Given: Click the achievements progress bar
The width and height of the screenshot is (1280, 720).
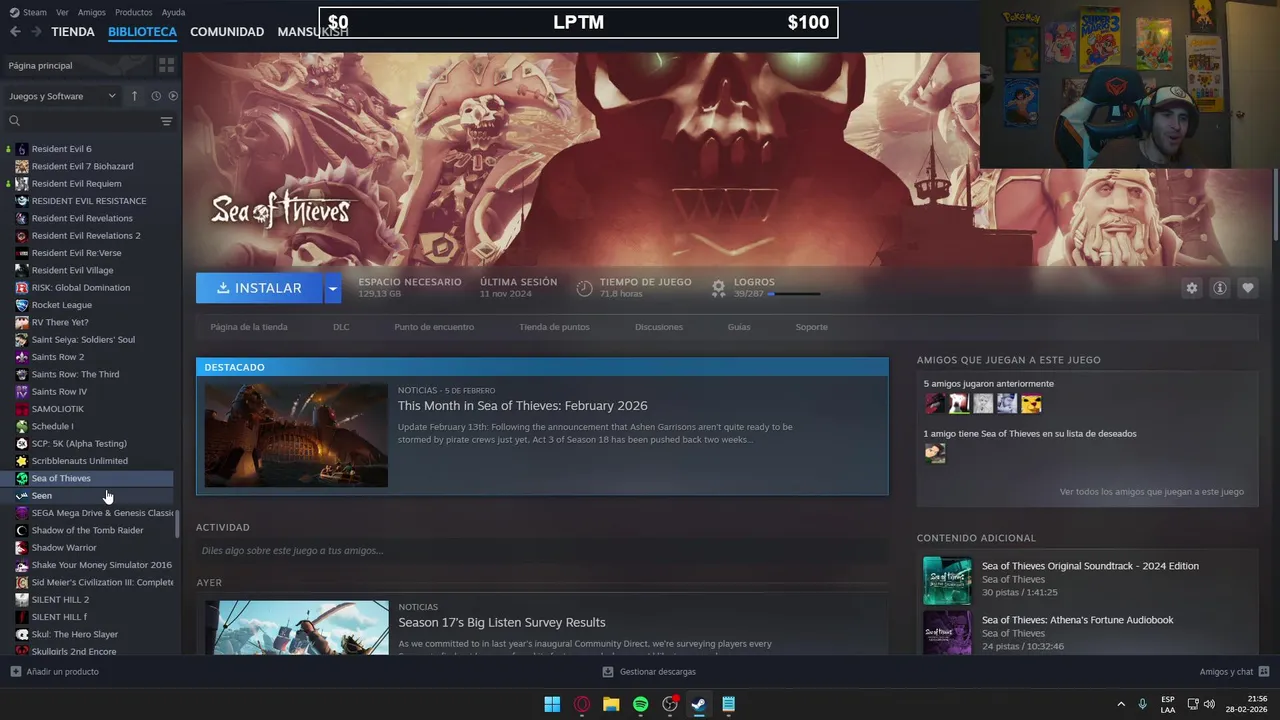Looking at the screenshot, I should point(794,294).
